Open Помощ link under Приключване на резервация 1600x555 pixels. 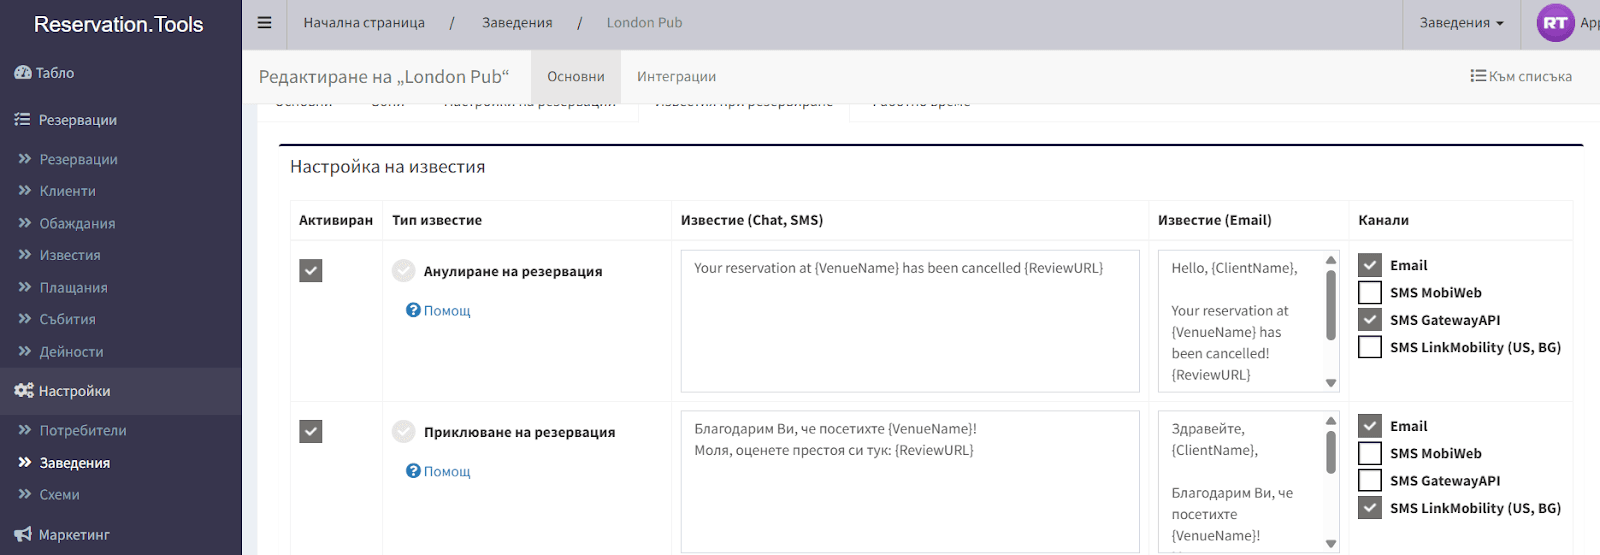coord(446,472)
